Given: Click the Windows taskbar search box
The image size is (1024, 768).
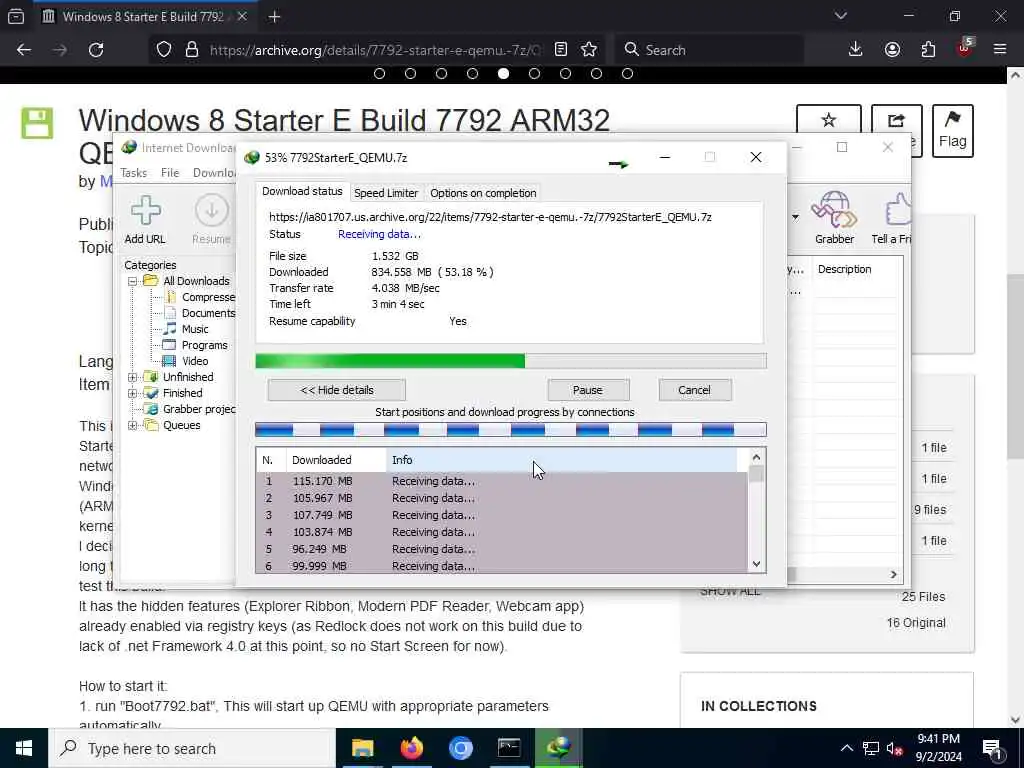Looking at the screenshot, I should 192,748.
